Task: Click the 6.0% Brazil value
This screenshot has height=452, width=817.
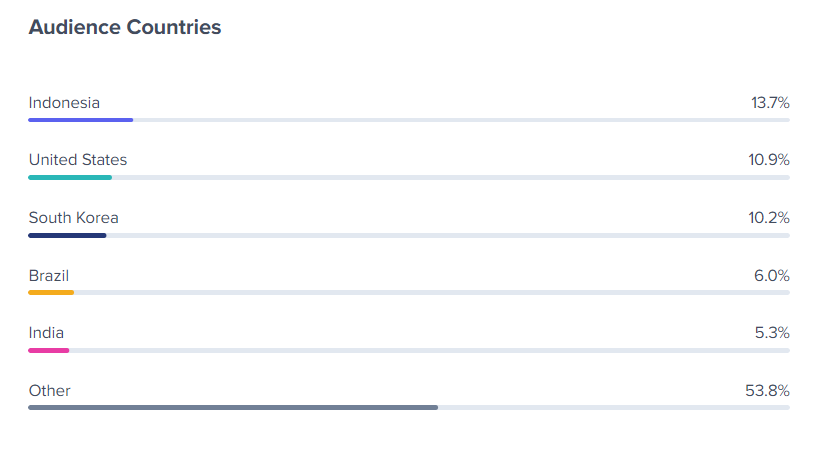Action: [x=772, y=275]
